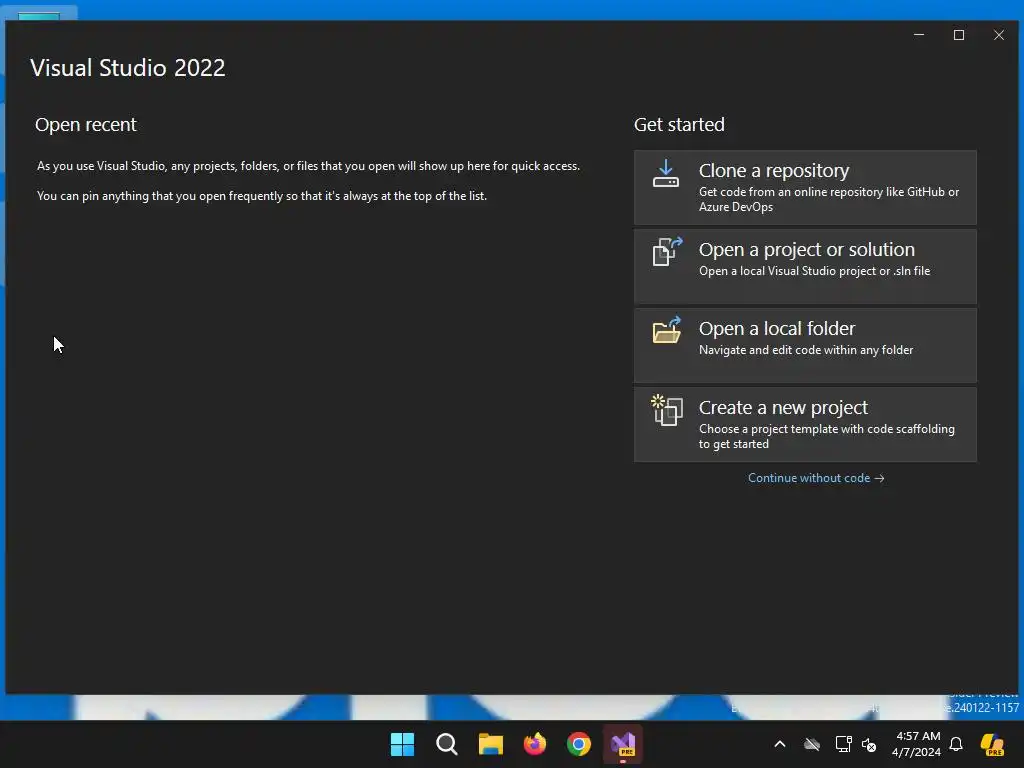Select the Clone a repository heading

click(x=774, y=170)
